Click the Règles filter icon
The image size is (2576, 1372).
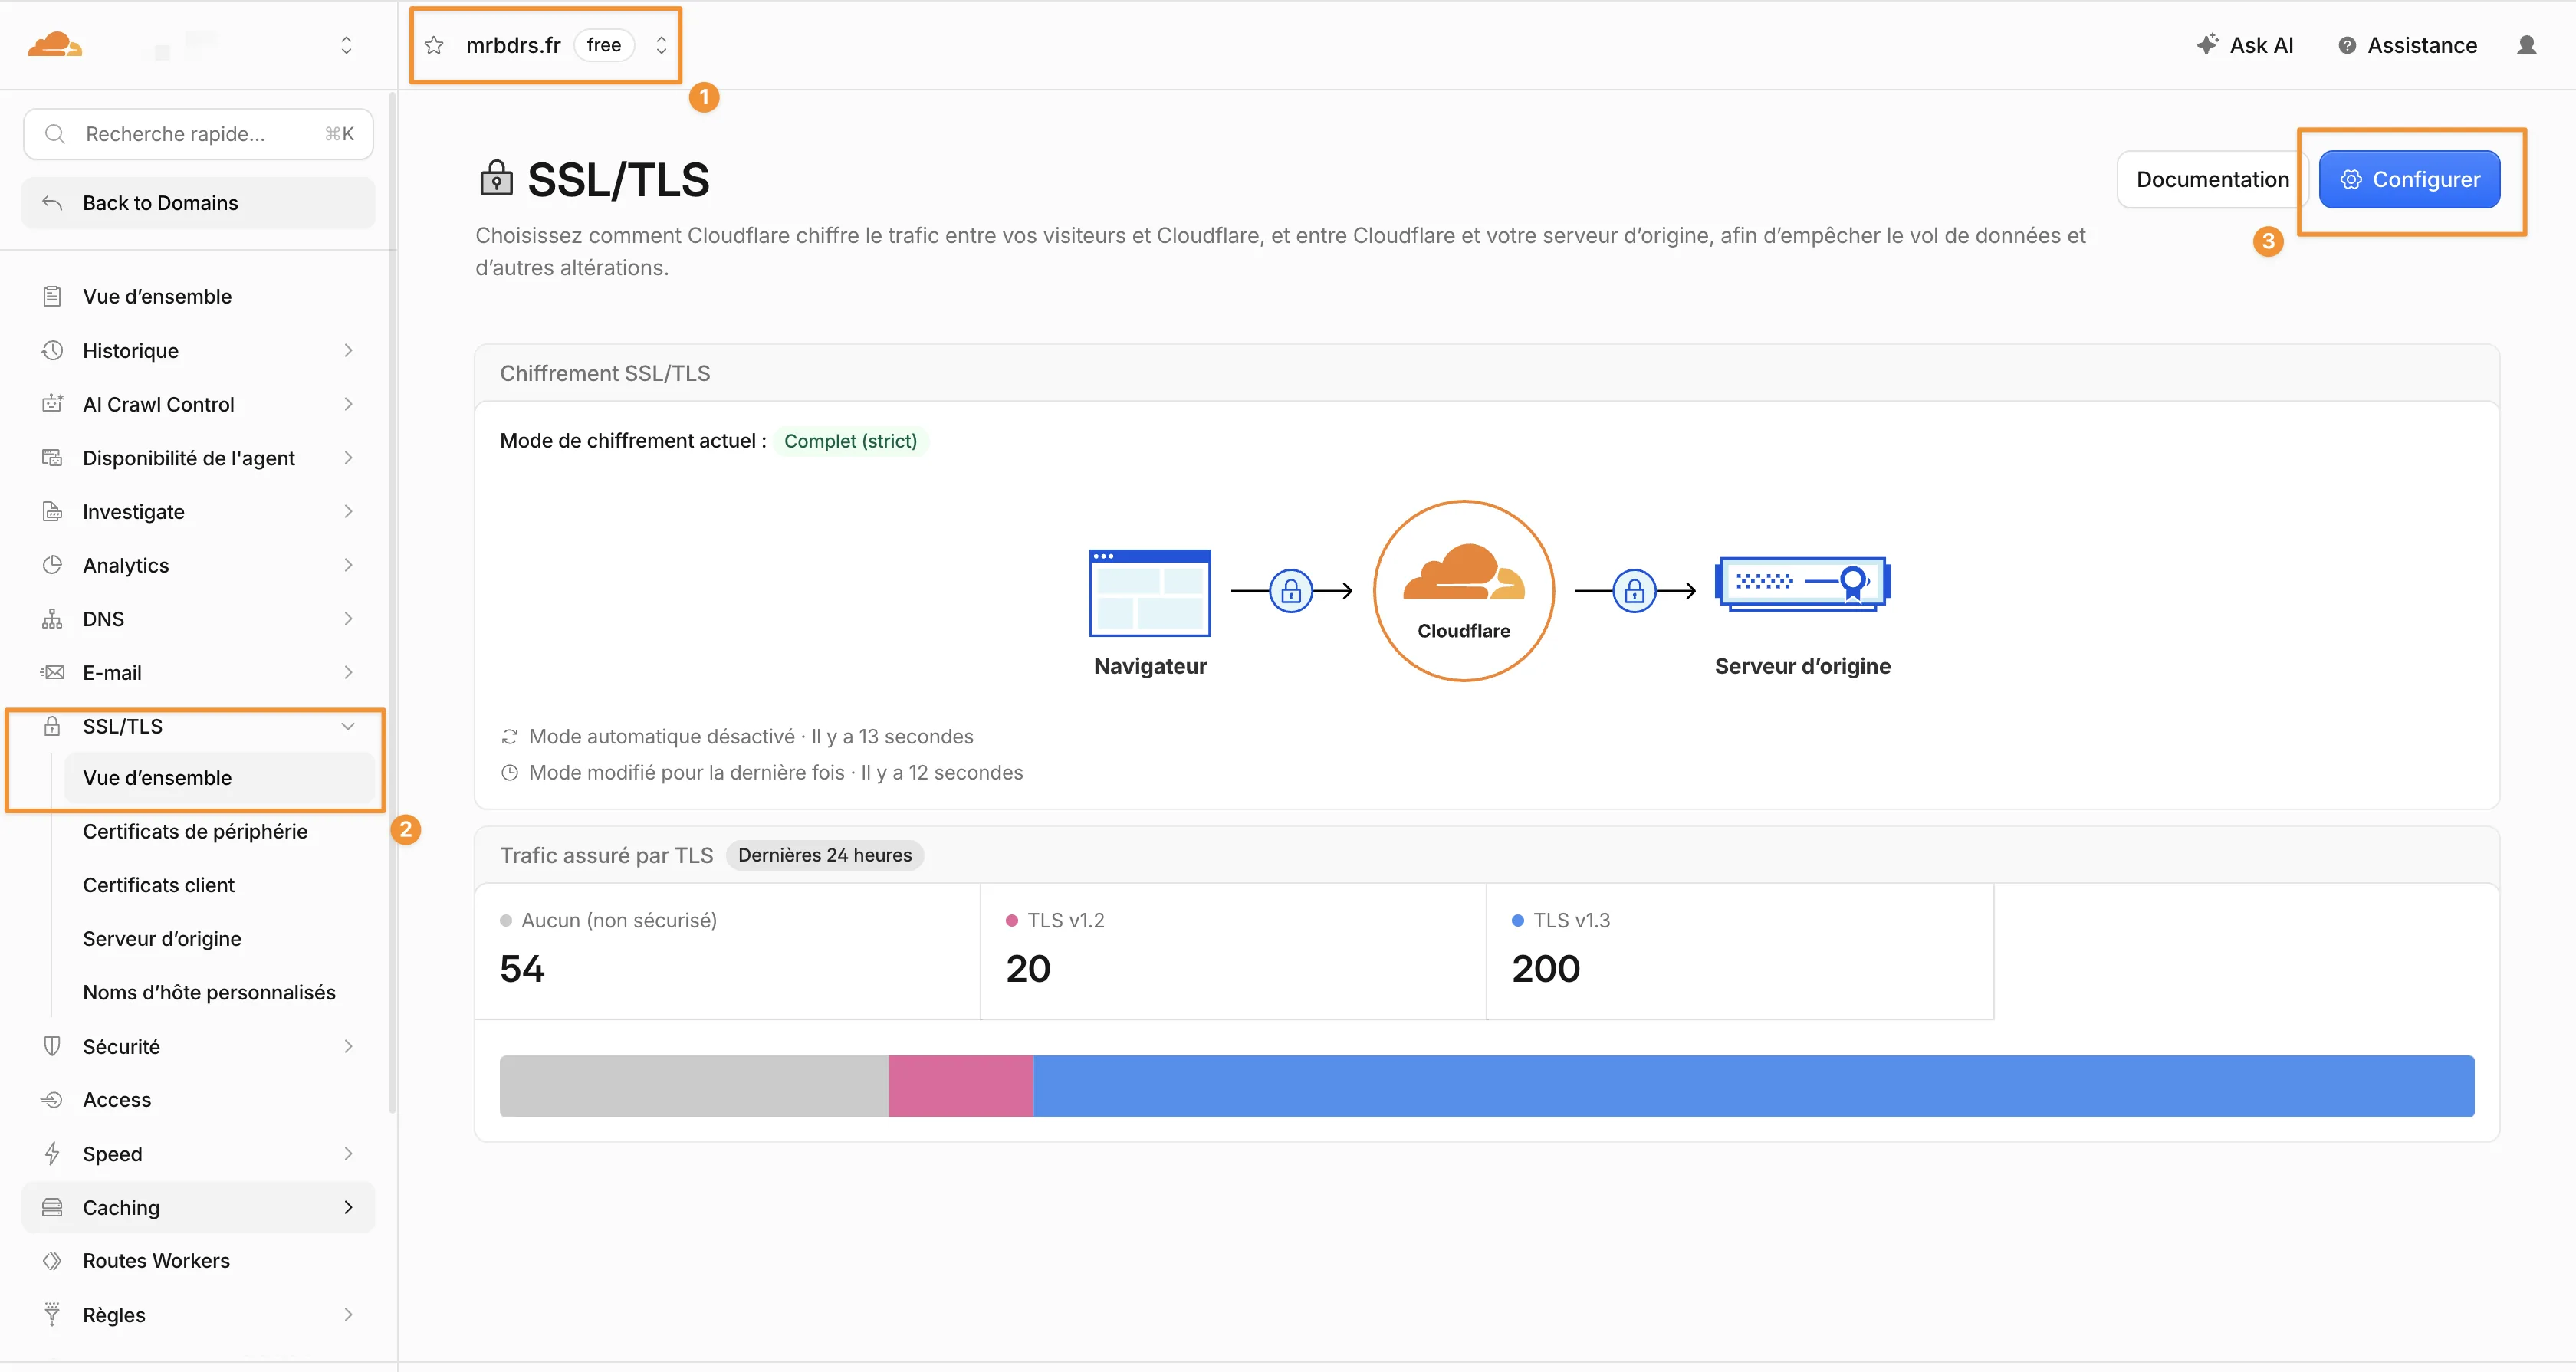(52, 1315)
